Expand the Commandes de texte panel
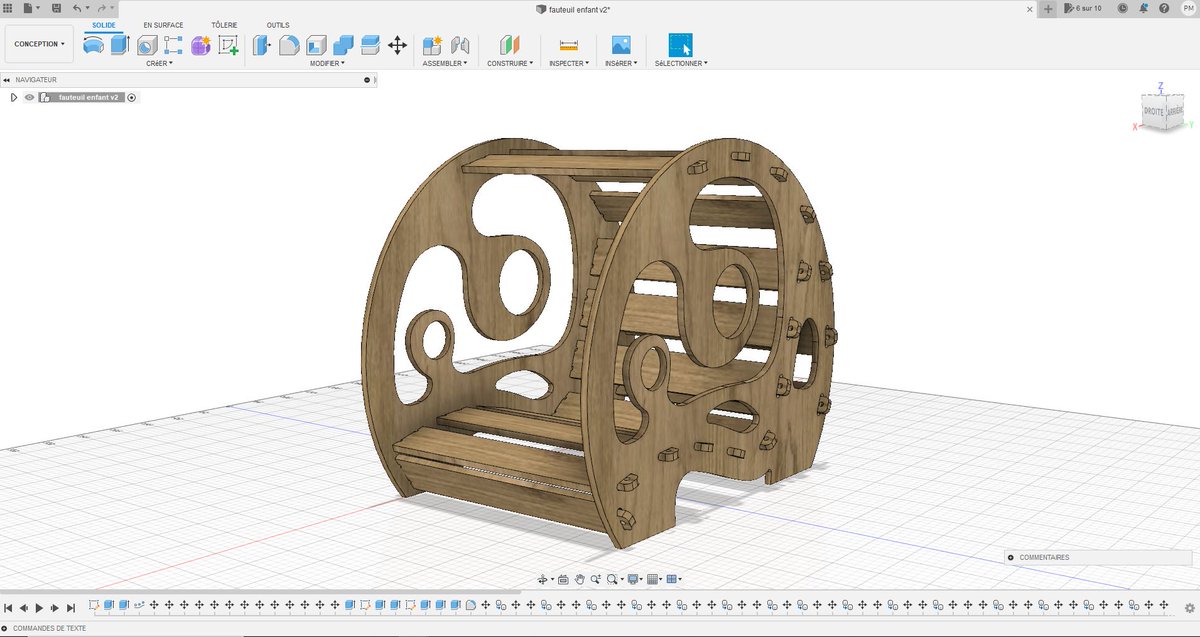1200x637 pixels. [6, 628]
